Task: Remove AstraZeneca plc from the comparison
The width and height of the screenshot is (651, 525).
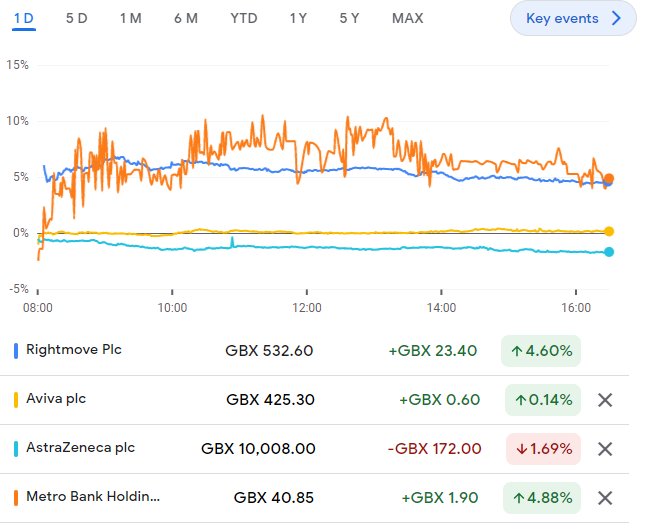Action: (x=605, y=449)
